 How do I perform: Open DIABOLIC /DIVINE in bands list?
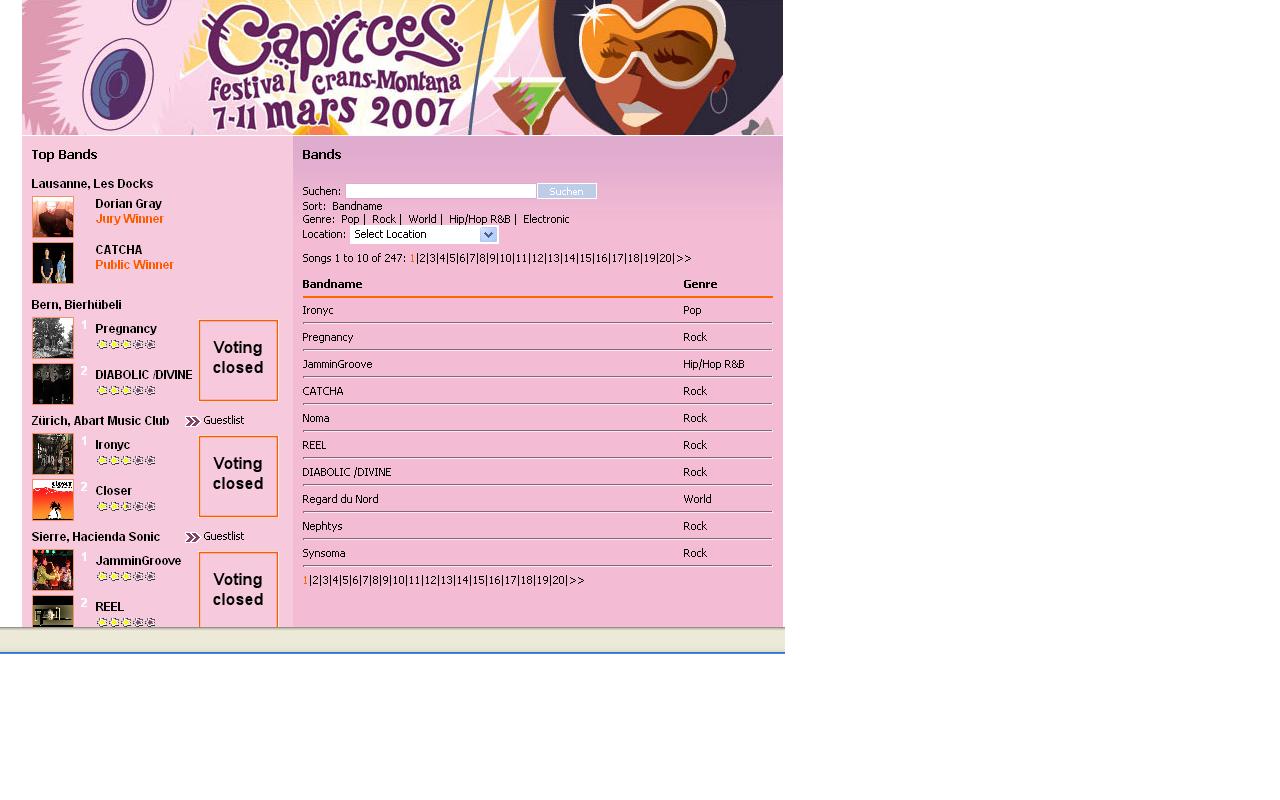point(347,472)
